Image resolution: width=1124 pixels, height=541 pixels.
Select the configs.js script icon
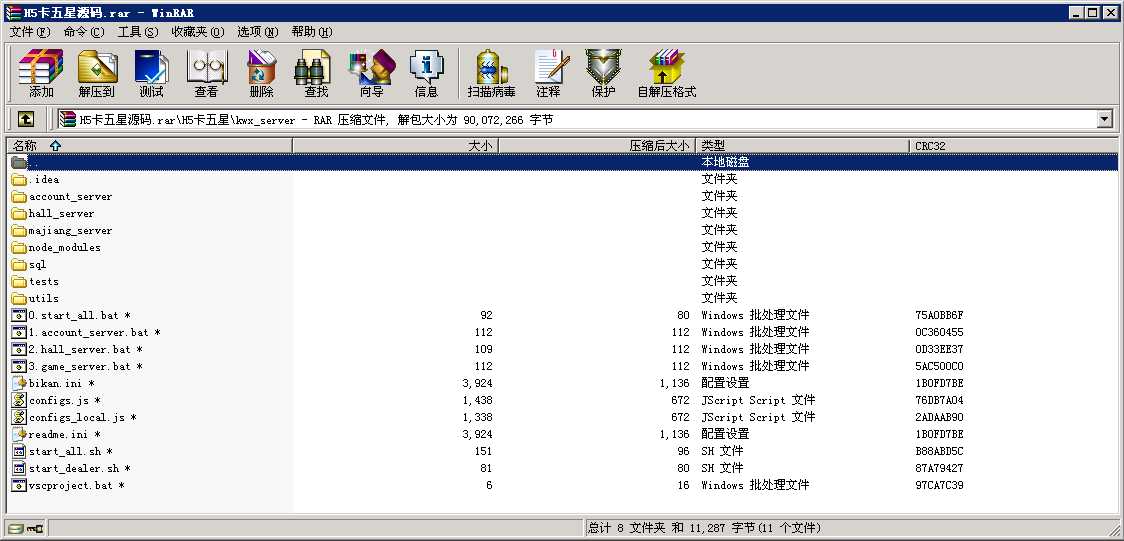click(19, 401)
